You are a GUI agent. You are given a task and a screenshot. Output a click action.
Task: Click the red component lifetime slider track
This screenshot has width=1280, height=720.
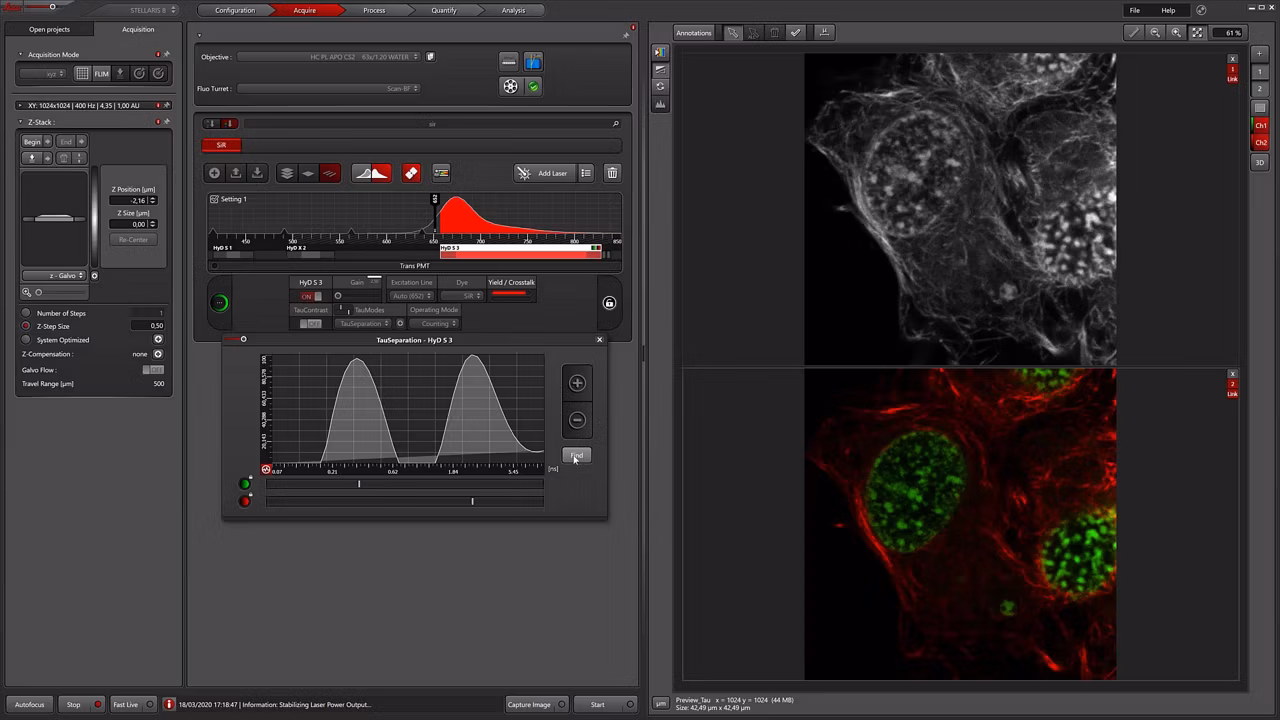click(405, 501)
